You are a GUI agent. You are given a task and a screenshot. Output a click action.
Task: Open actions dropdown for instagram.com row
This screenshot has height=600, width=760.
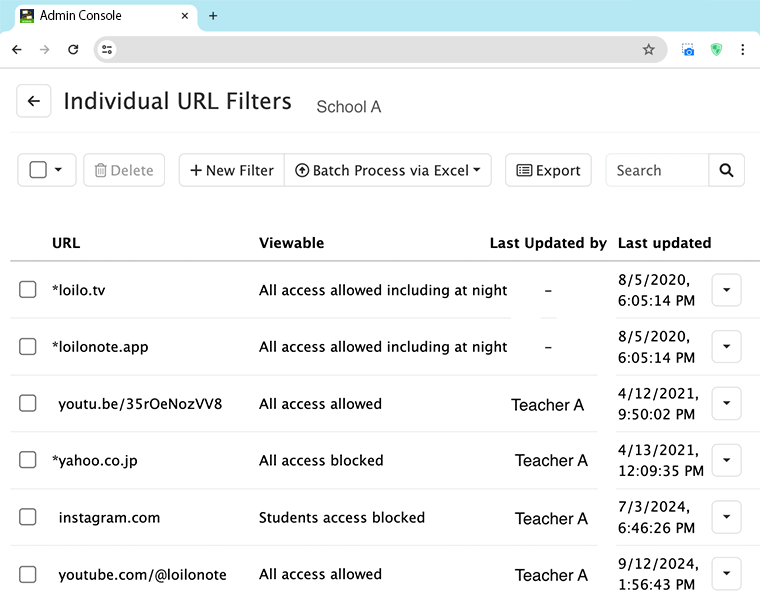[726, 517]
